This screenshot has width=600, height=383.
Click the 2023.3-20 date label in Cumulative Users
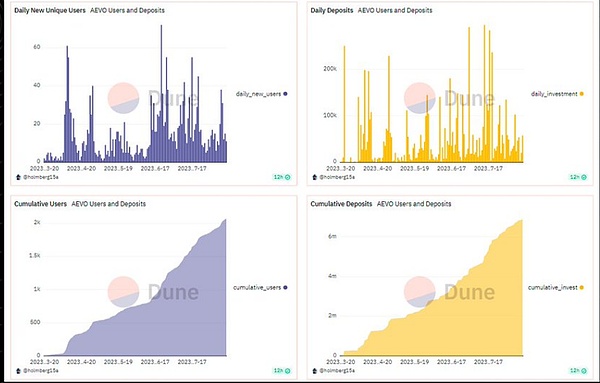click(x=44, y=362)
